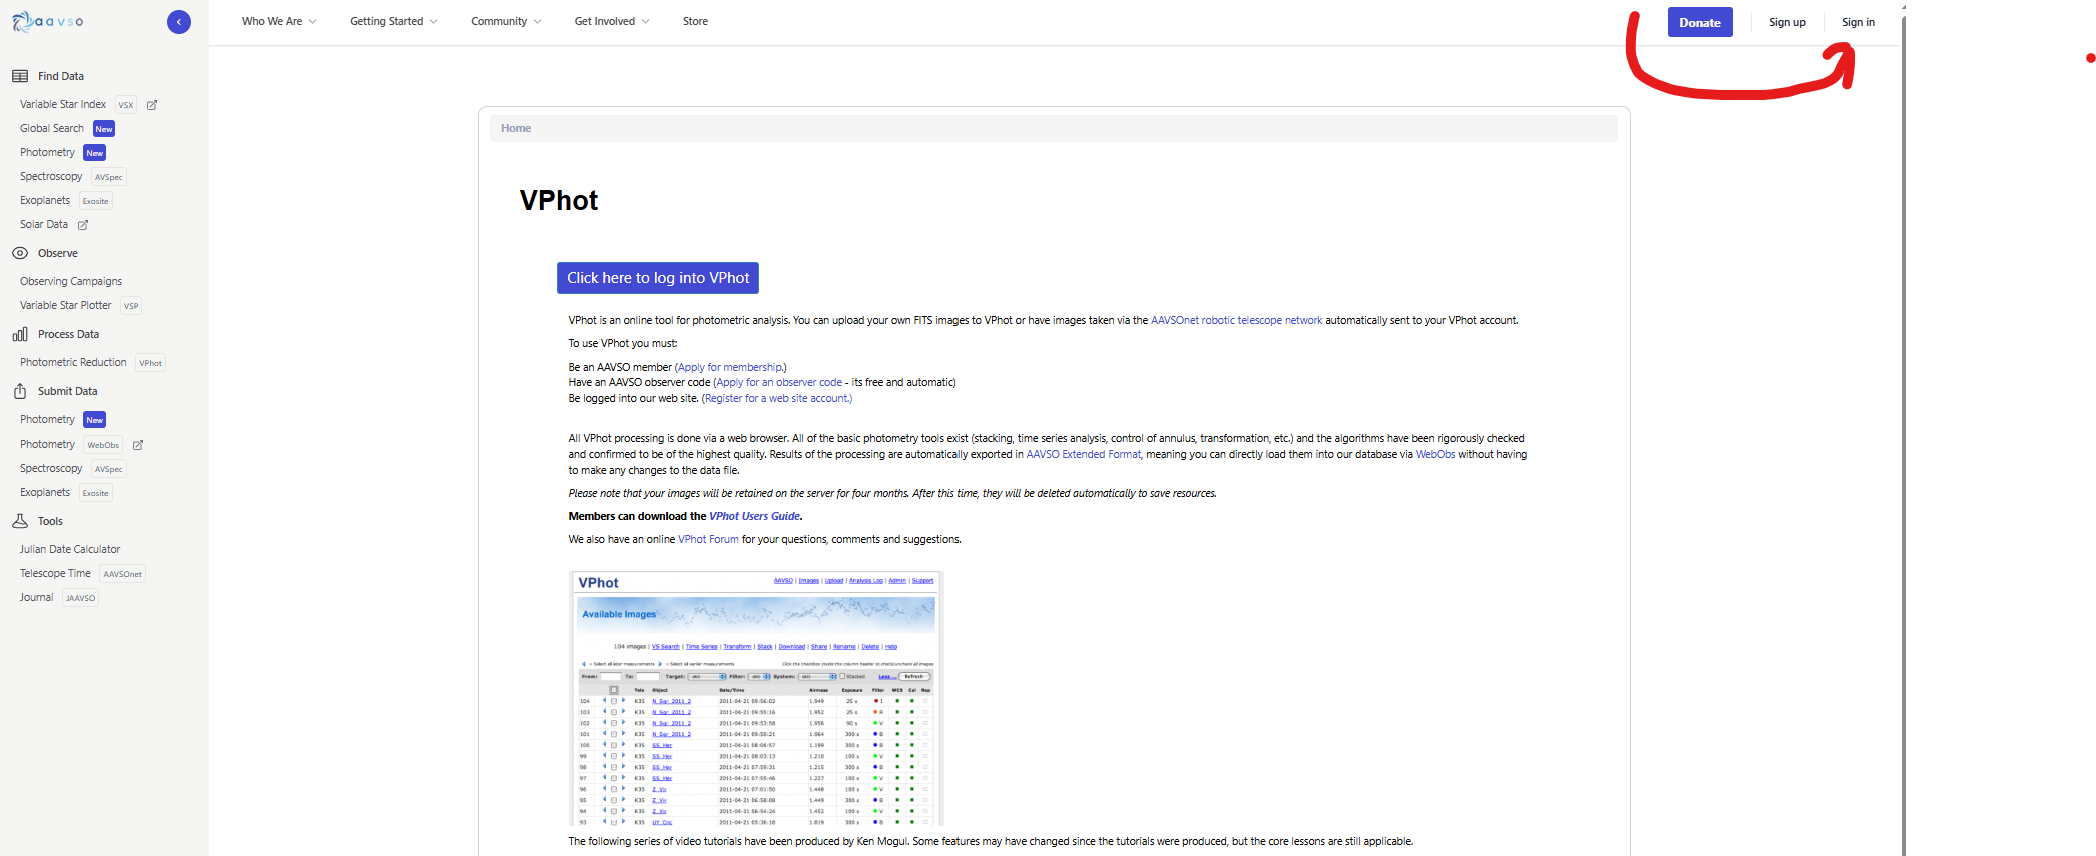
Task: Open Exoplanets under Find Data
Action: coord(45,200)
